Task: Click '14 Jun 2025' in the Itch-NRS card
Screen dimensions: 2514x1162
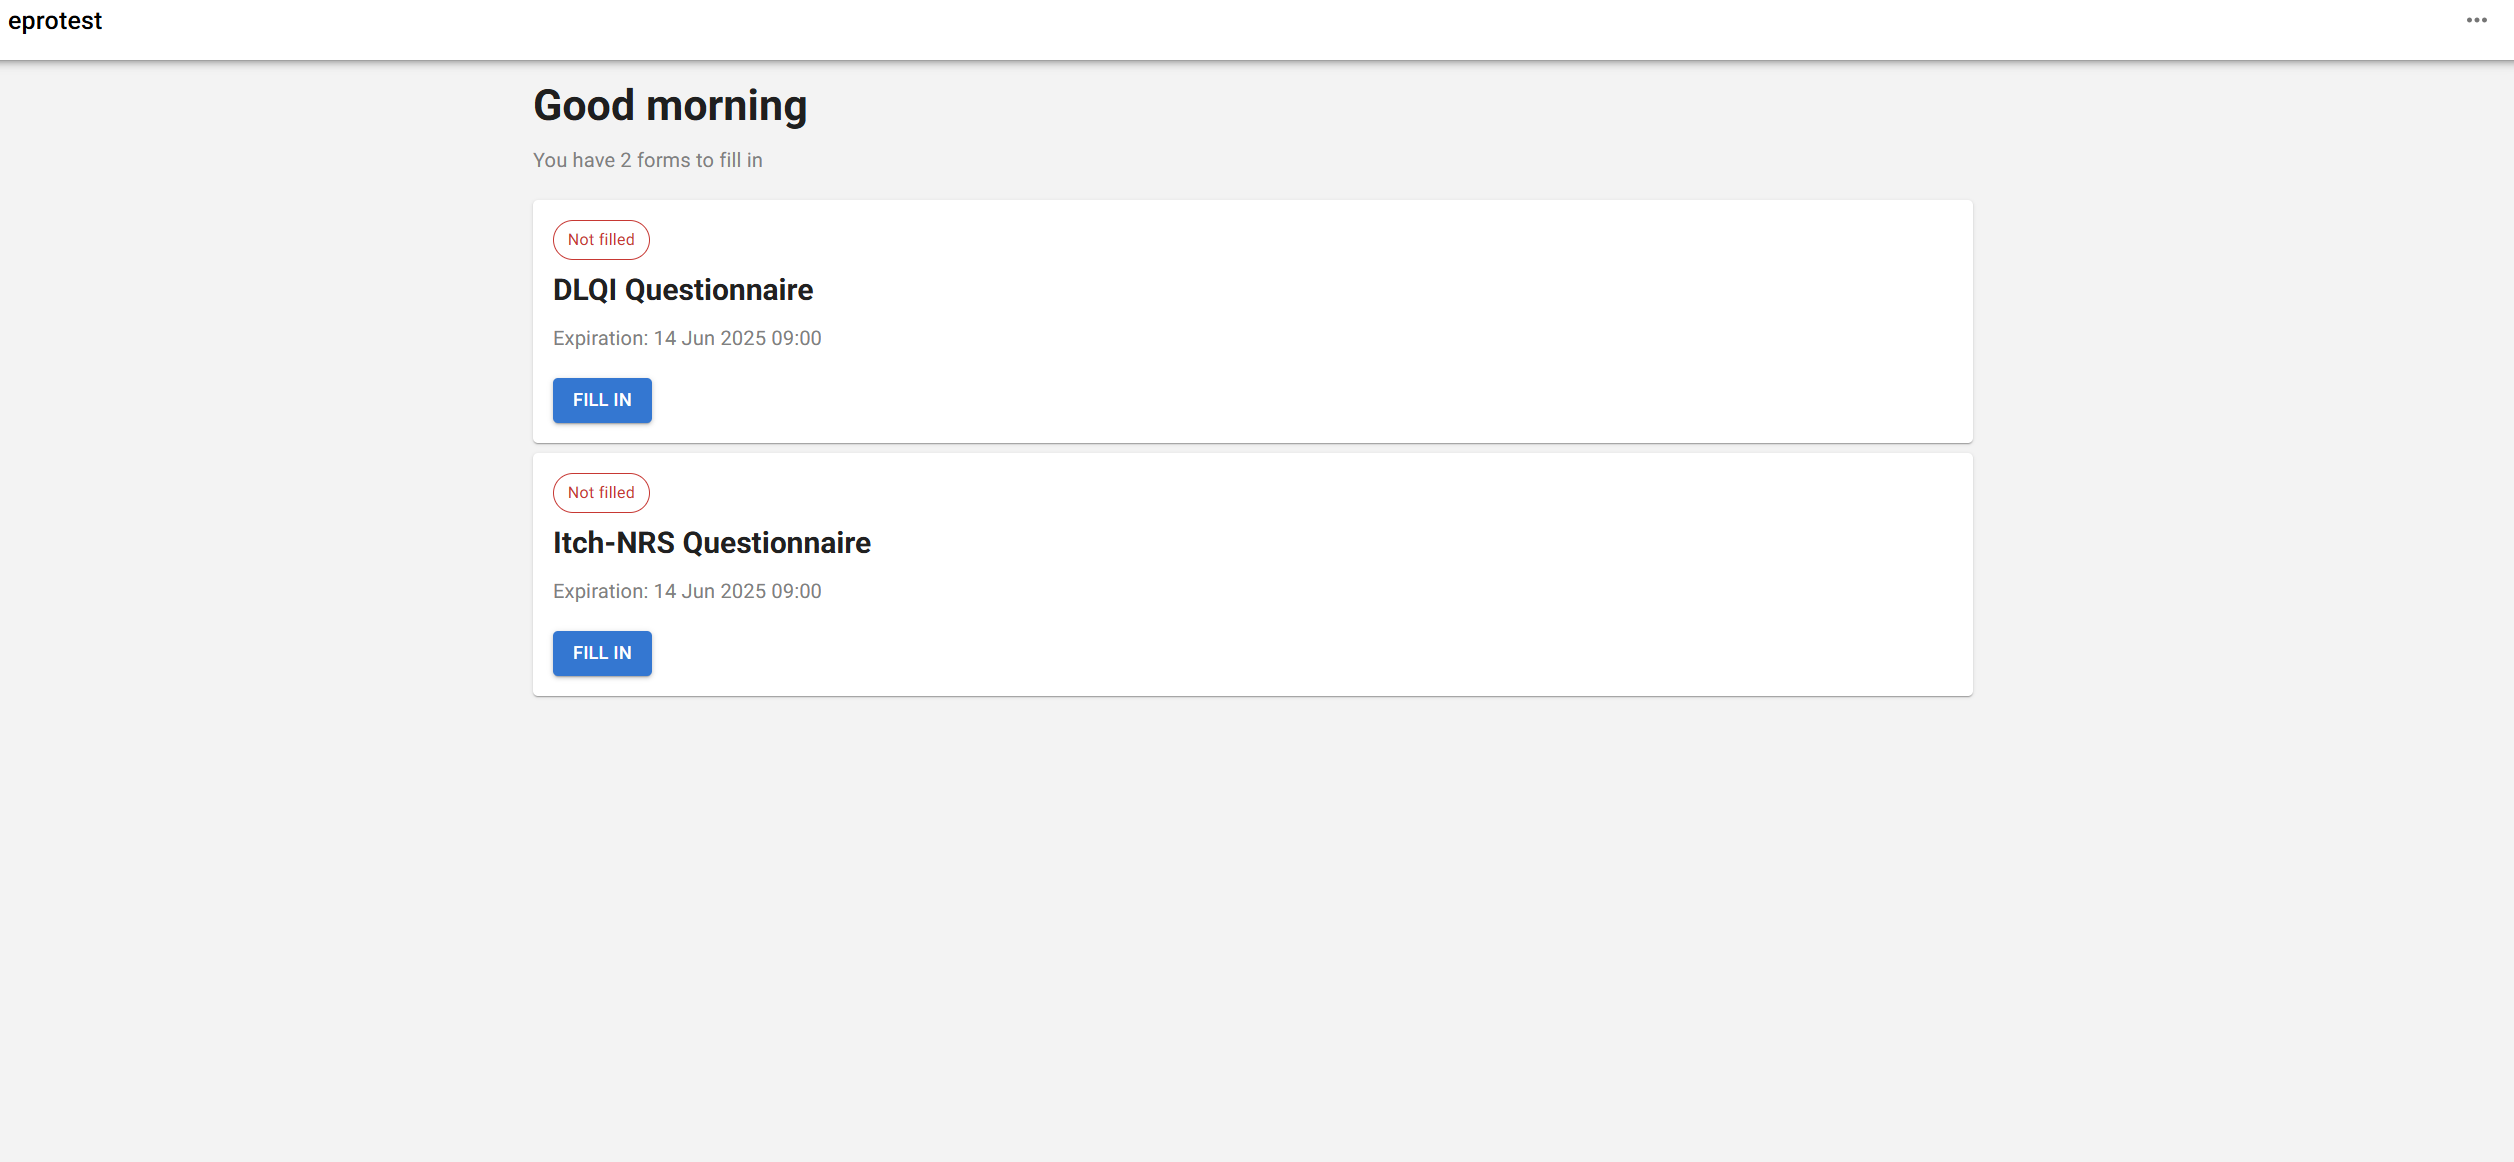Action: (710, 592)
